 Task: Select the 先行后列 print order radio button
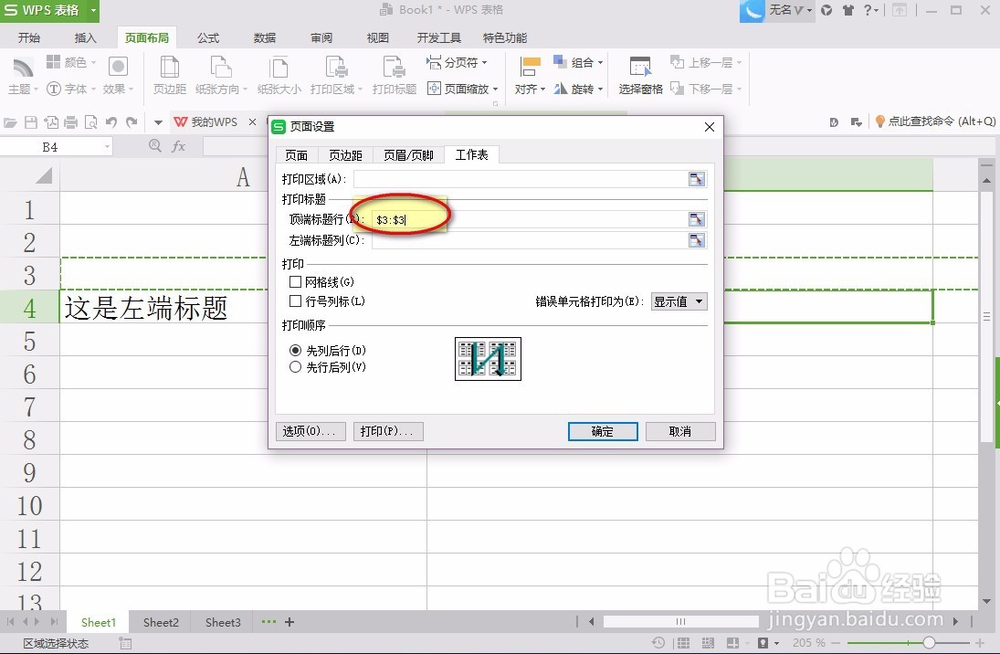[x=296, y=367]
